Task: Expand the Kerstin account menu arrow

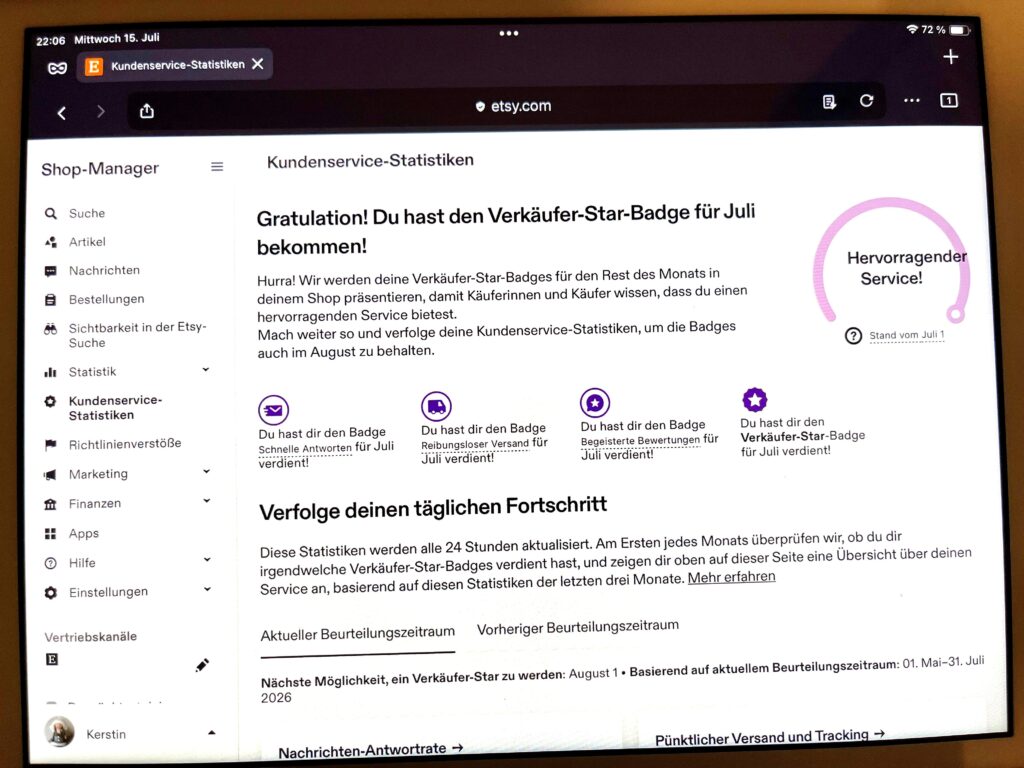Action: pos(212,733)
